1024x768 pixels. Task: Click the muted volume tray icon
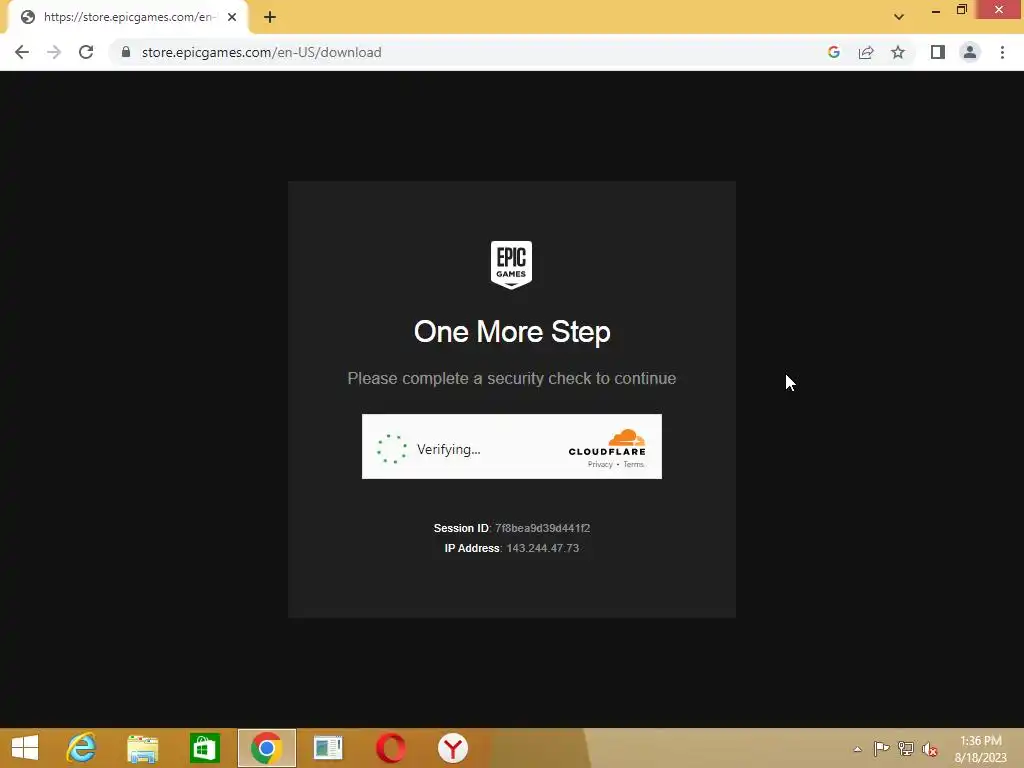coord(930,749)
